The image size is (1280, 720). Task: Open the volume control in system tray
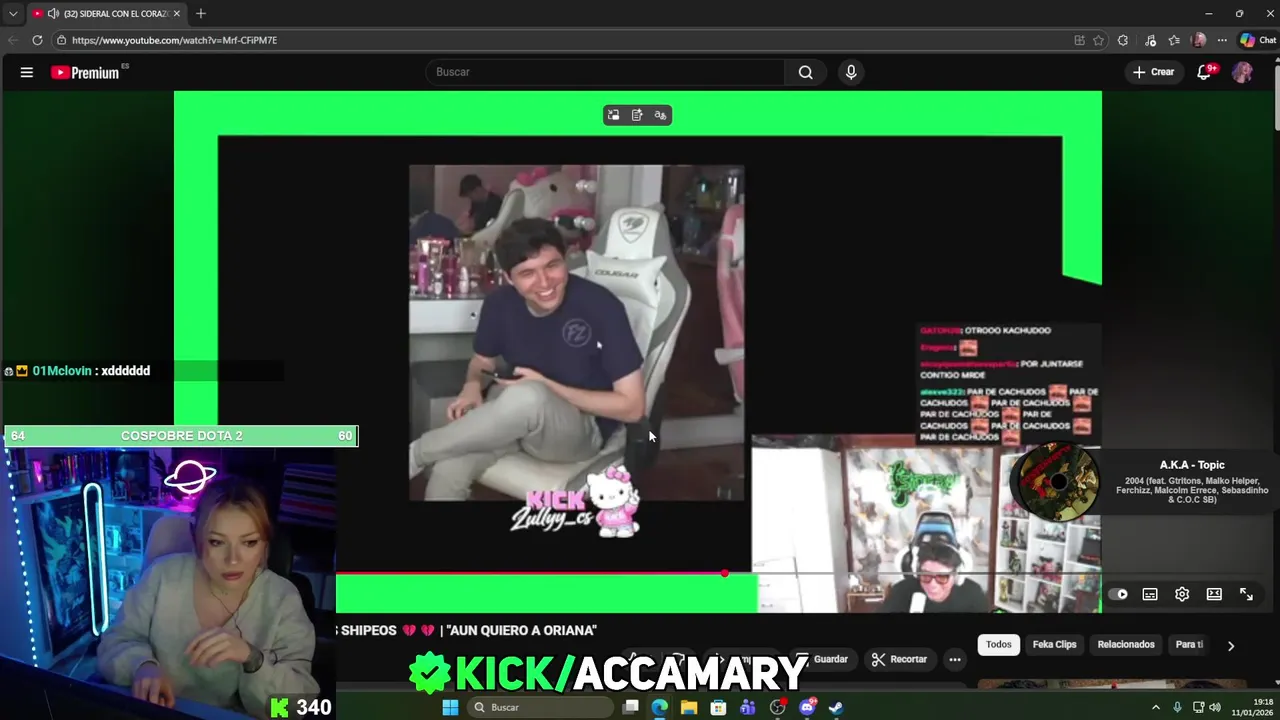(1215, 707)
